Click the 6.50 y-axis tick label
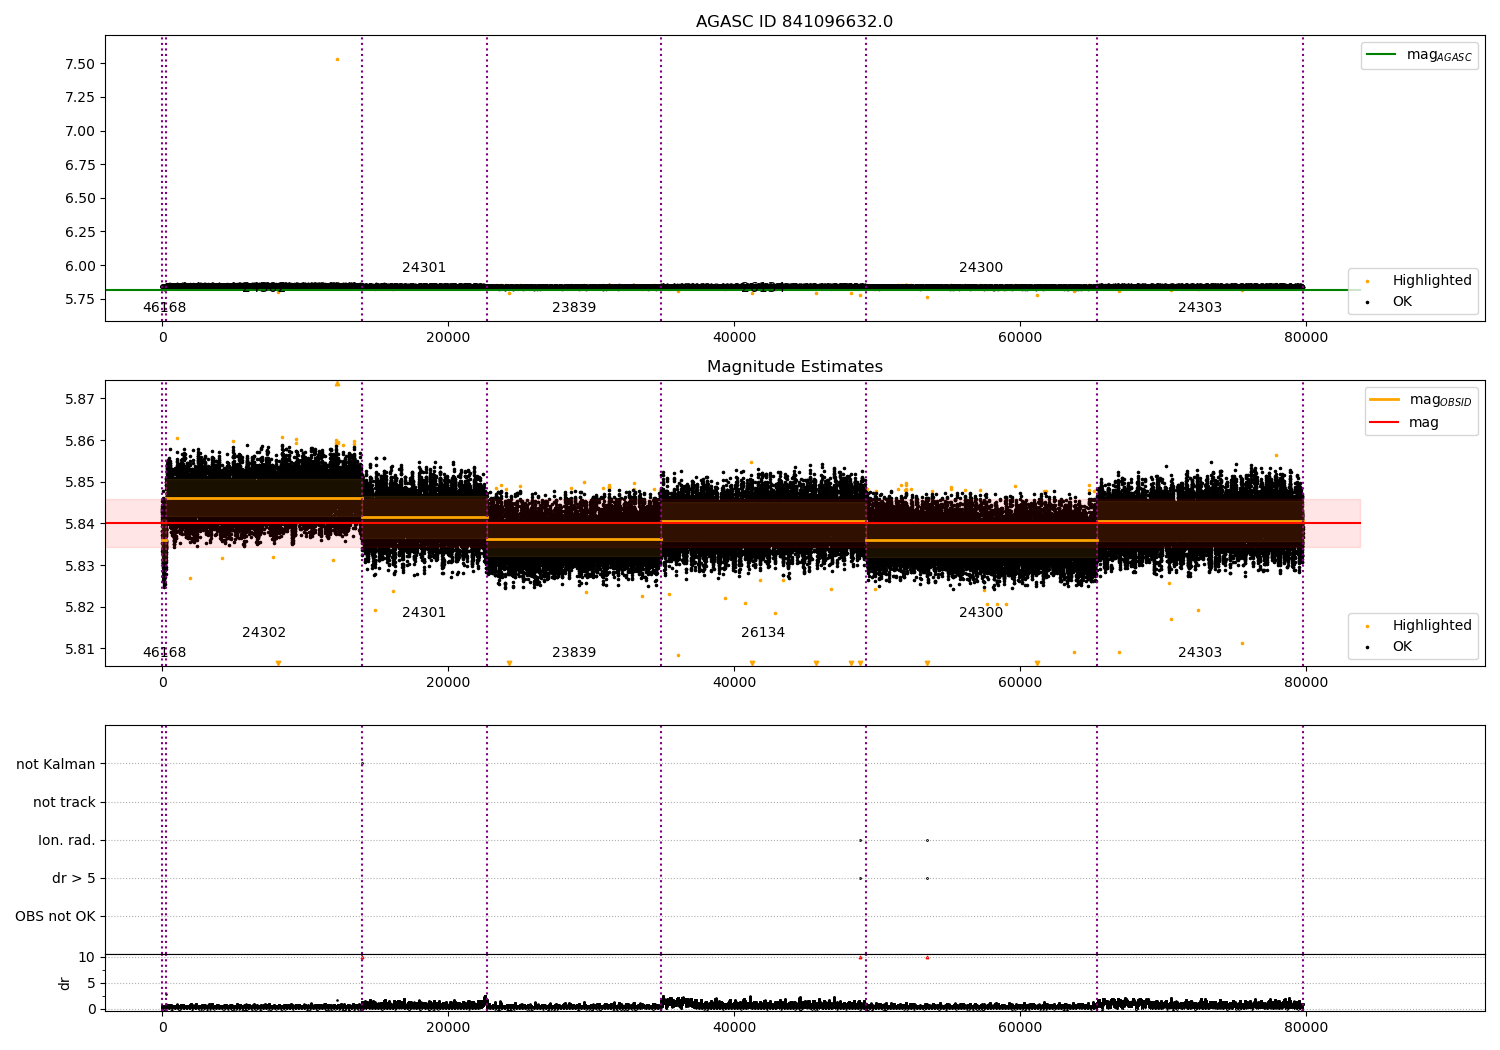 (x=79, y=199)
